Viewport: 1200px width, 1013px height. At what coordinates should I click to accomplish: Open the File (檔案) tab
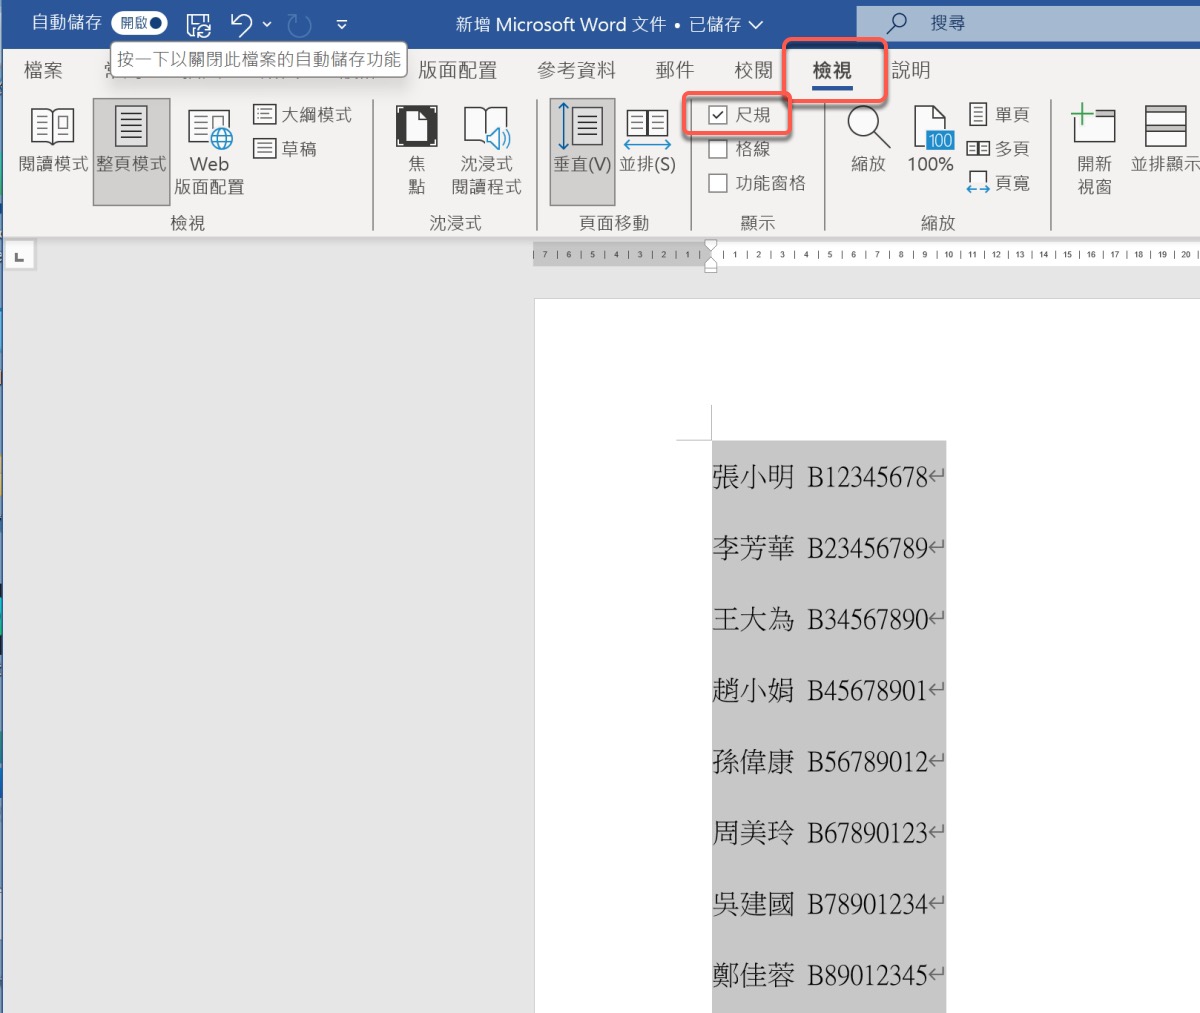44,70
